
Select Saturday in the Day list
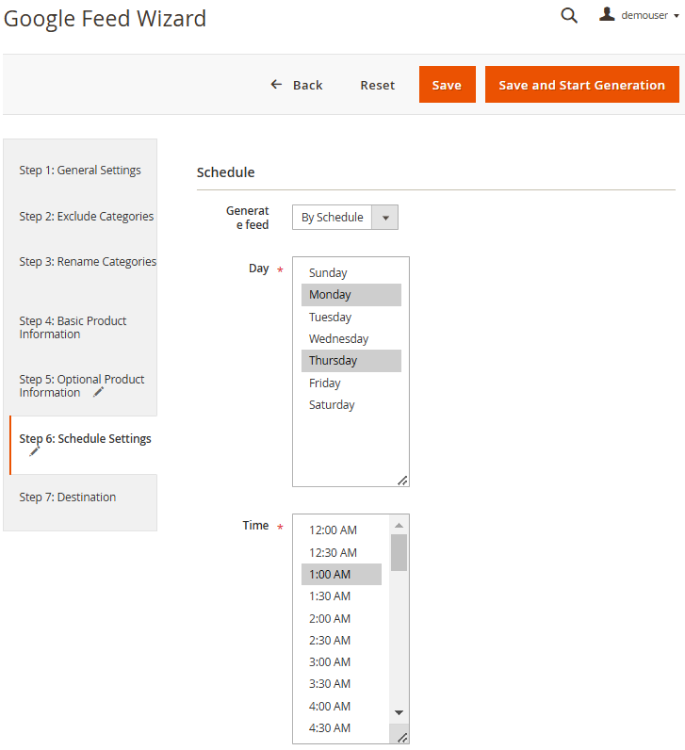[351, 405]
